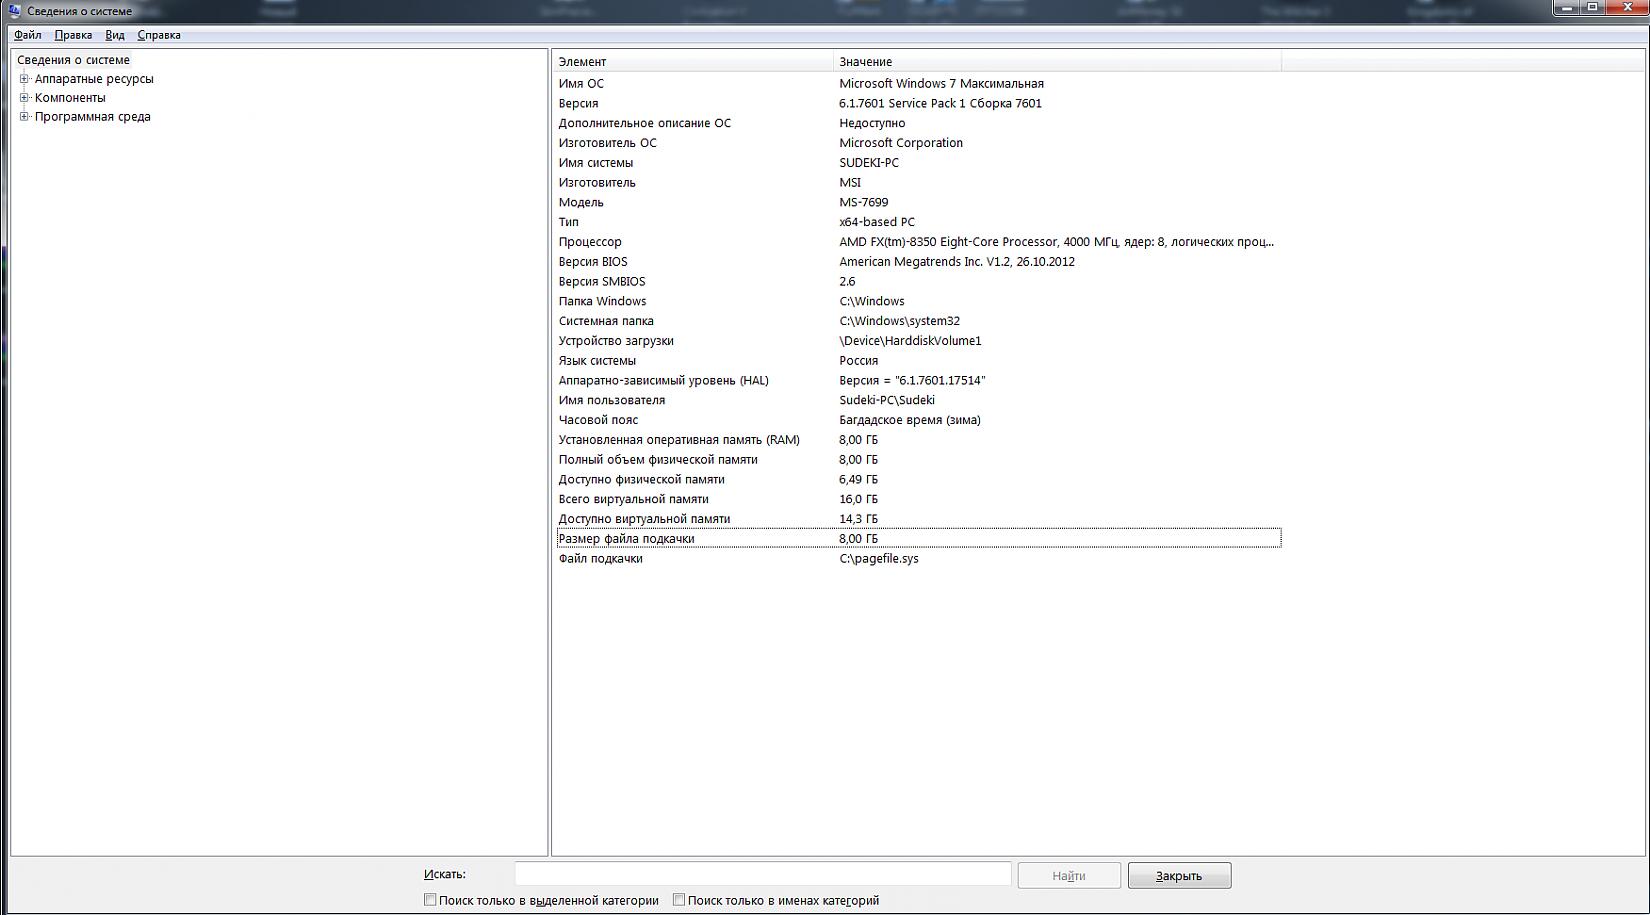Select the Сведения о системе tree root

tap(73, 60)
